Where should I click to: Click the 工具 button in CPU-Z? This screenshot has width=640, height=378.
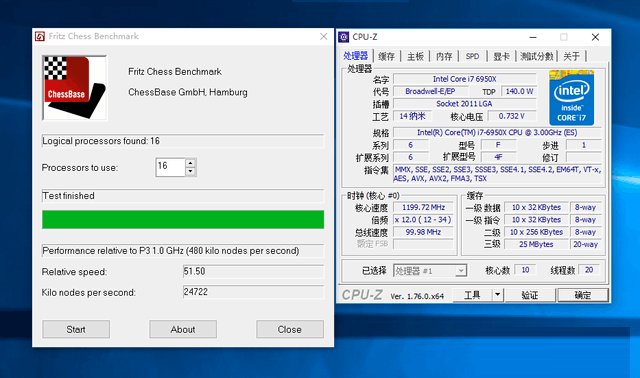click(473, 295)
